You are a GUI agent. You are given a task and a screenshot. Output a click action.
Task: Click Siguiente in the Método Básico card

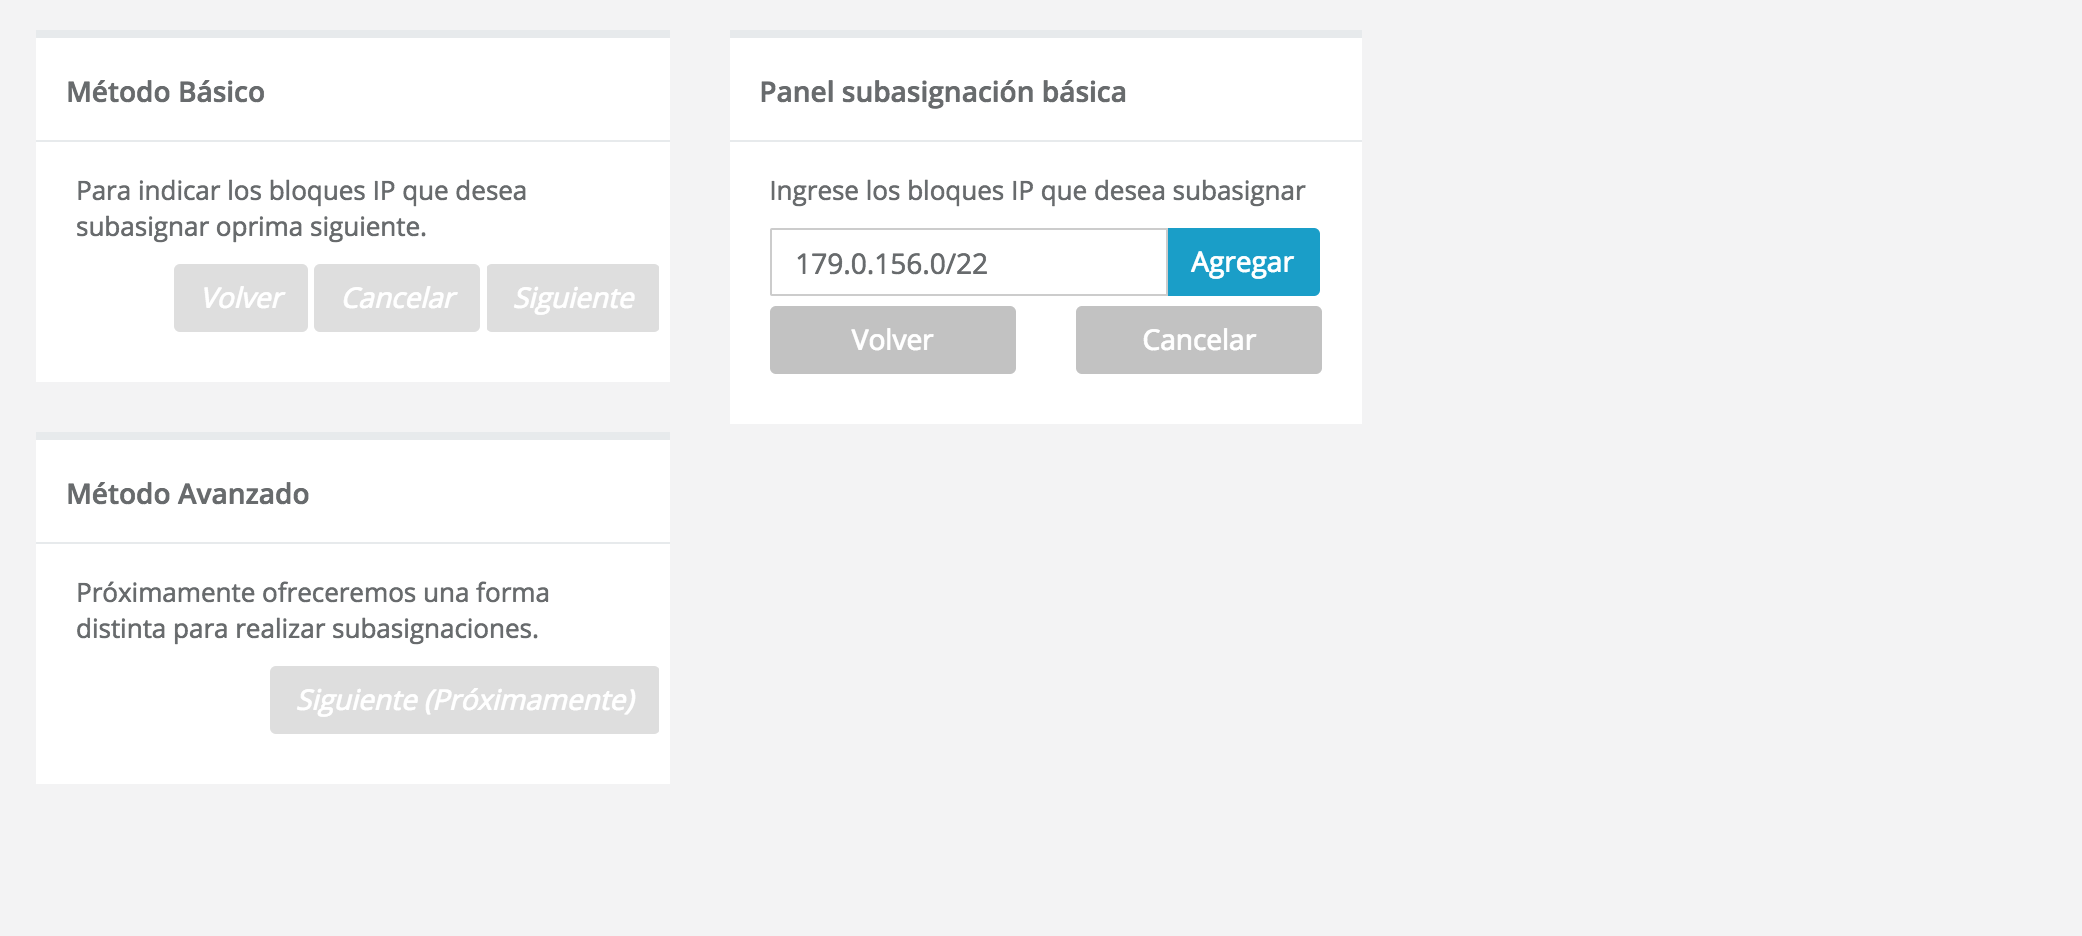pos(573,298)
